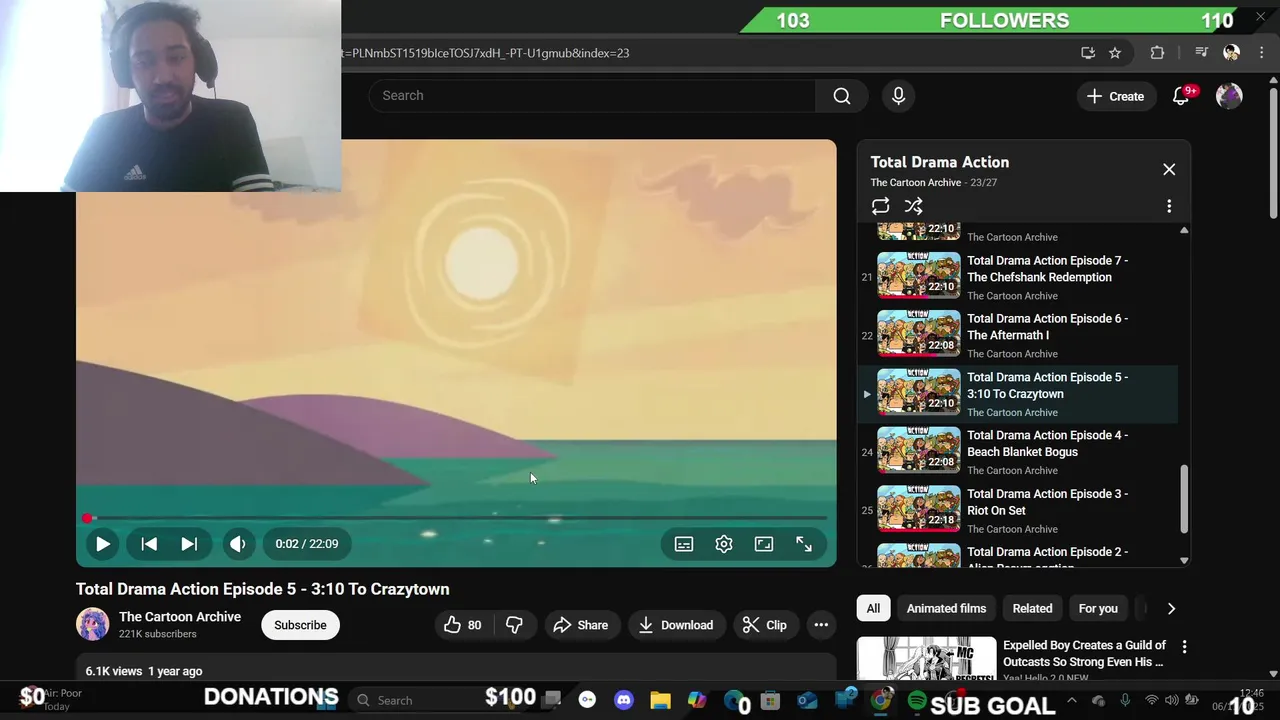Skip to the next video
Image resolution: width=1280 pixels, height=720 pixels.
(189, 544)
